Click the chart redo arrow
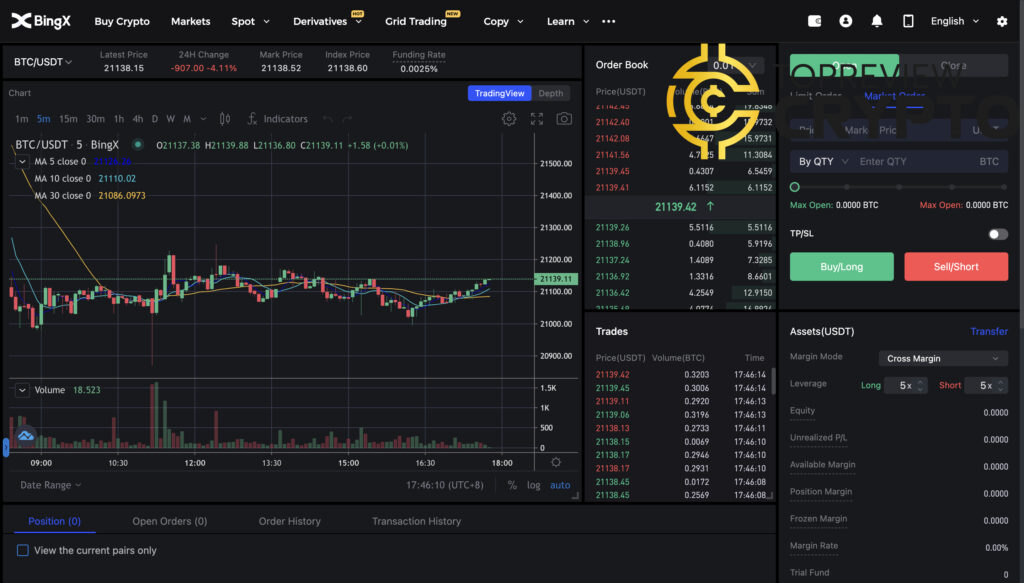The width and height of the screenshot is (1024, 583). click(347, 119)
